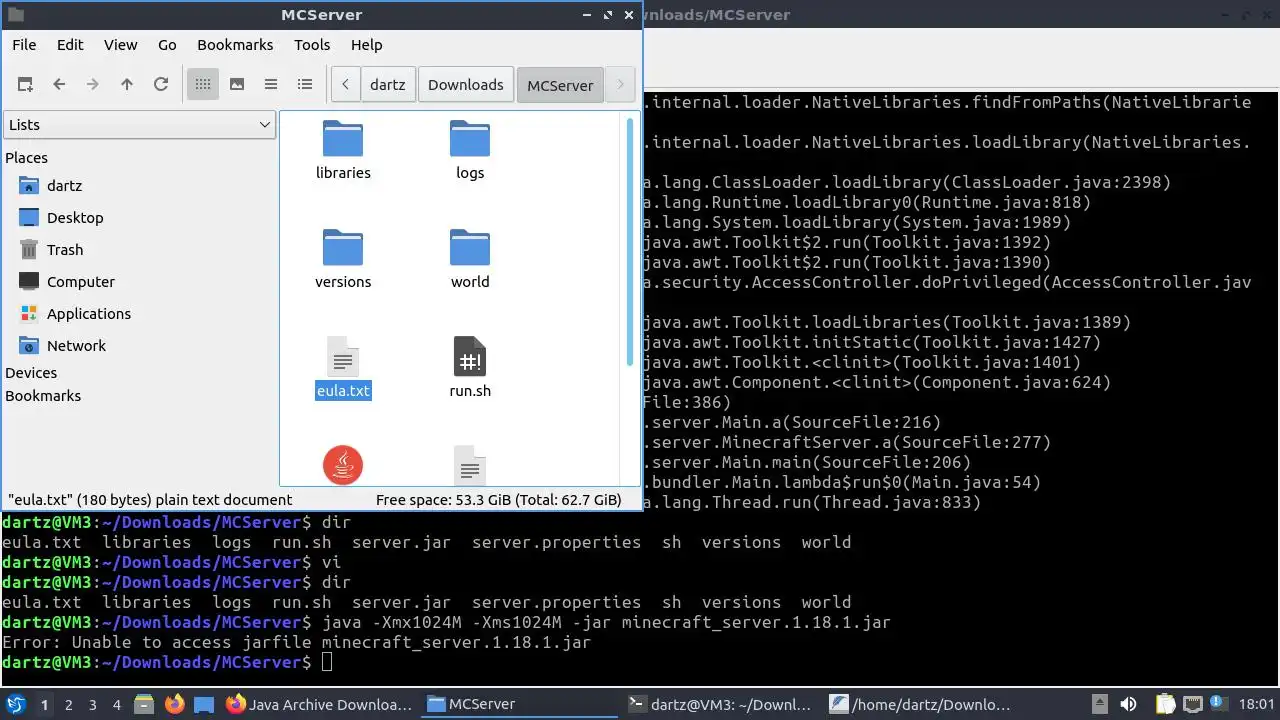Select the world folder icon

tap(470, 248)
